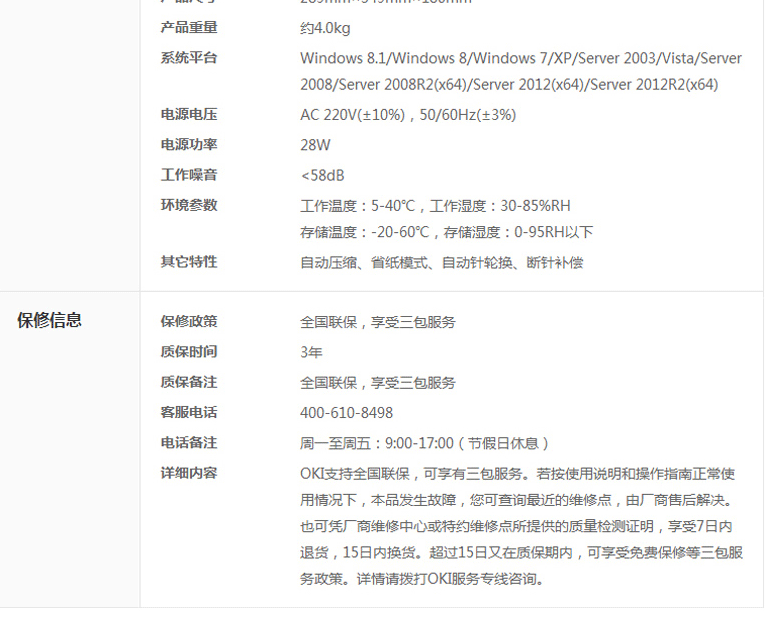Click the 质保备注 label
Screen dimensions: 765x635
click(188, 381)
